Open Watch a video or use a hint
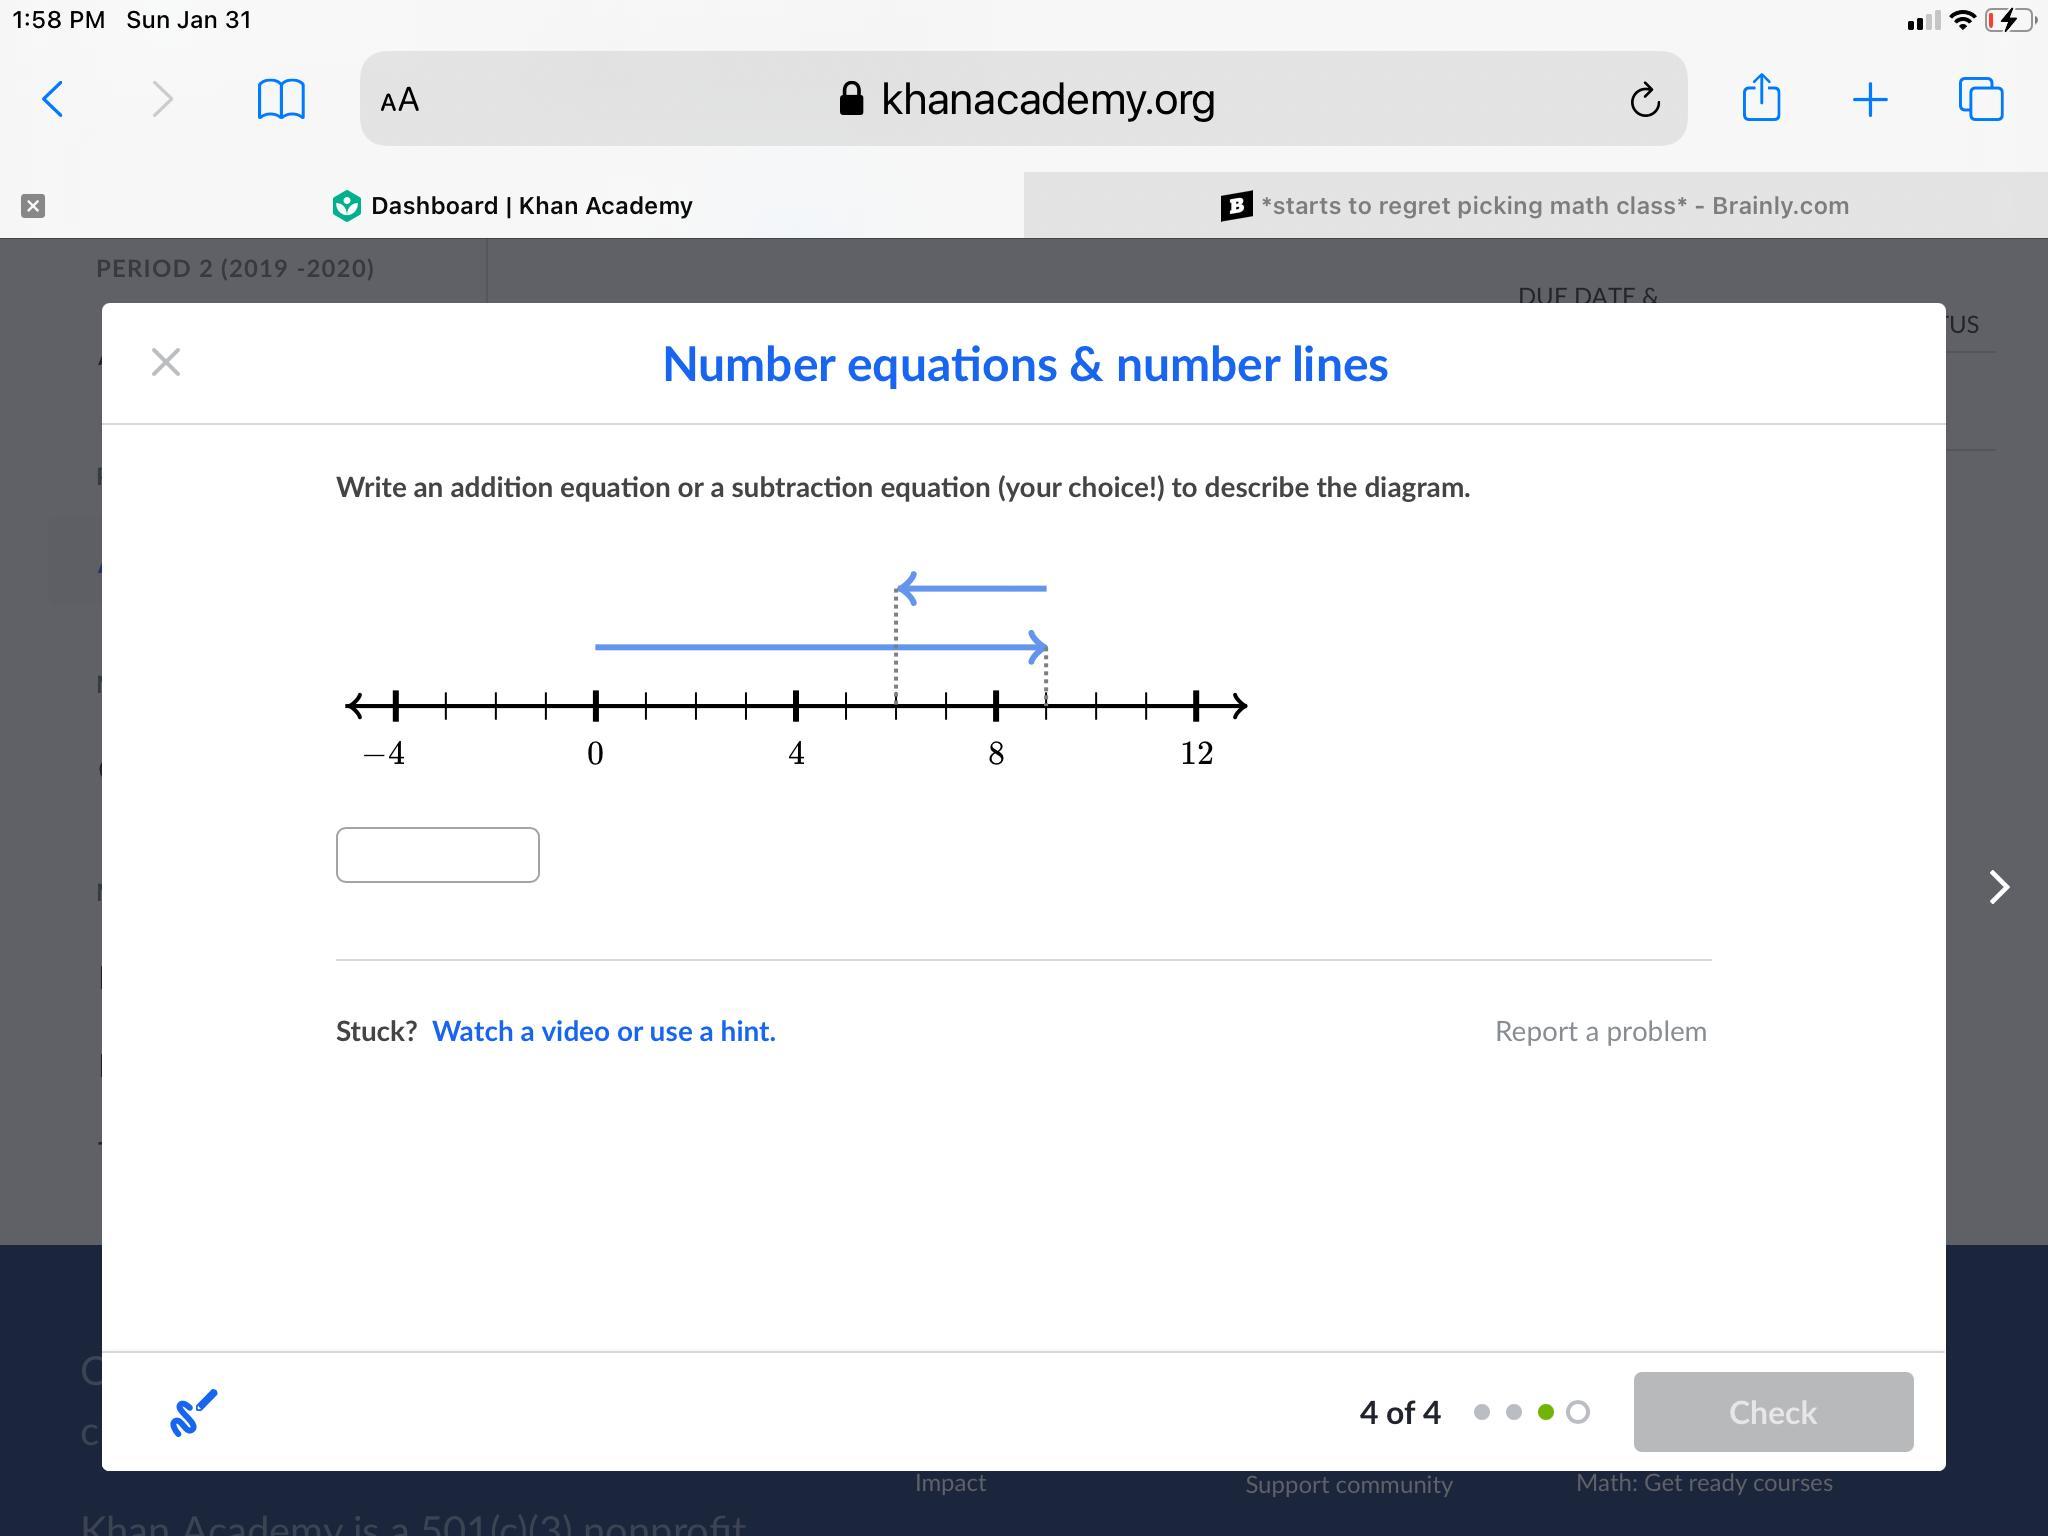 [603, 1031]
